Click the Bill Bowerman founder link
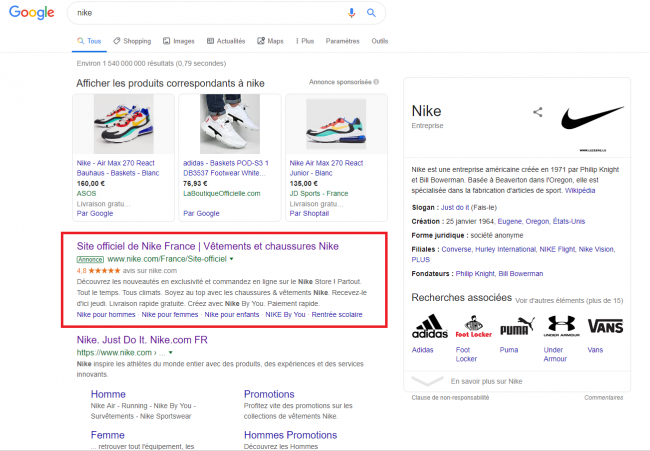This screenshot has width=650, height=451. tap(521, 274)
